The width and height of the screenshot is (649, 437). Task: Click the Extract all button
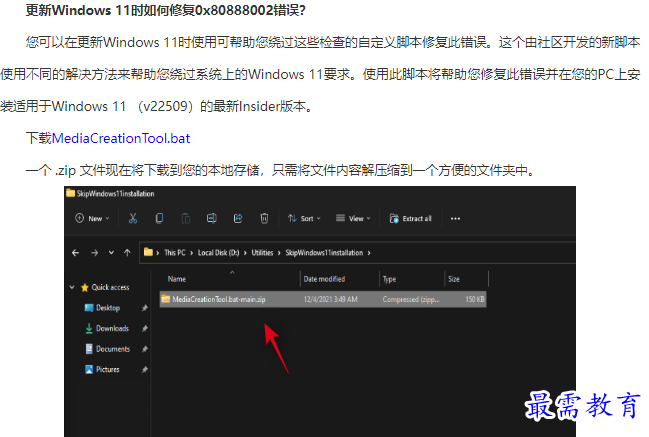tap(411, 218)
